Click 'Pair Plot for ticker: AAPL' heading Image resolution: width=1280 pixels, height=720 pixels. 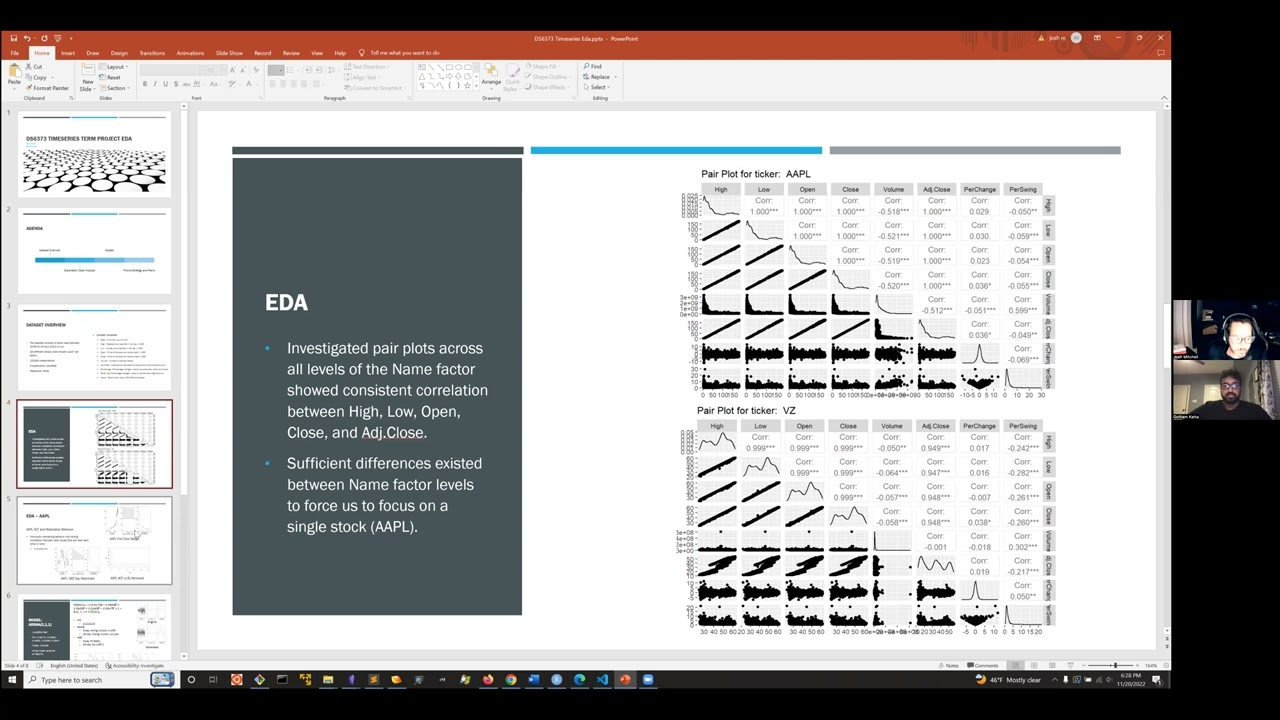coord(756,174)
